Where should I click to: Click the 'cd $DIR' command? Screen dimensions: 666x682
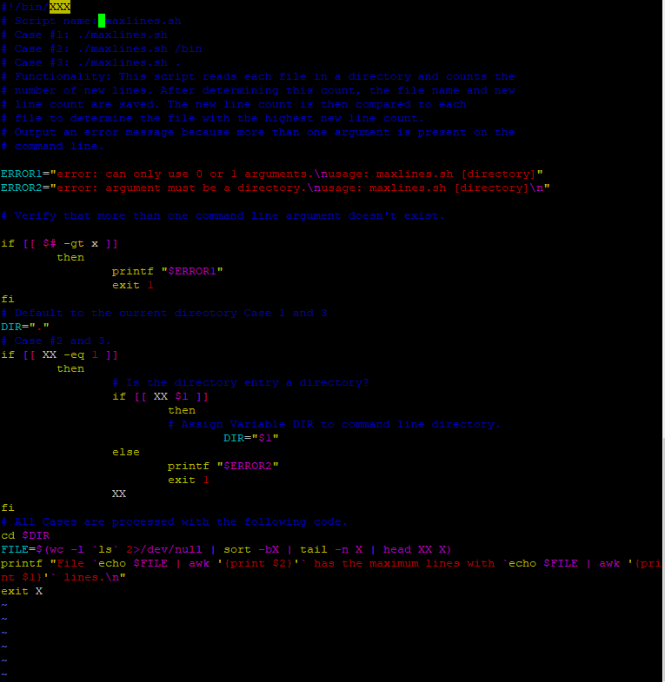tap(25, 535)
